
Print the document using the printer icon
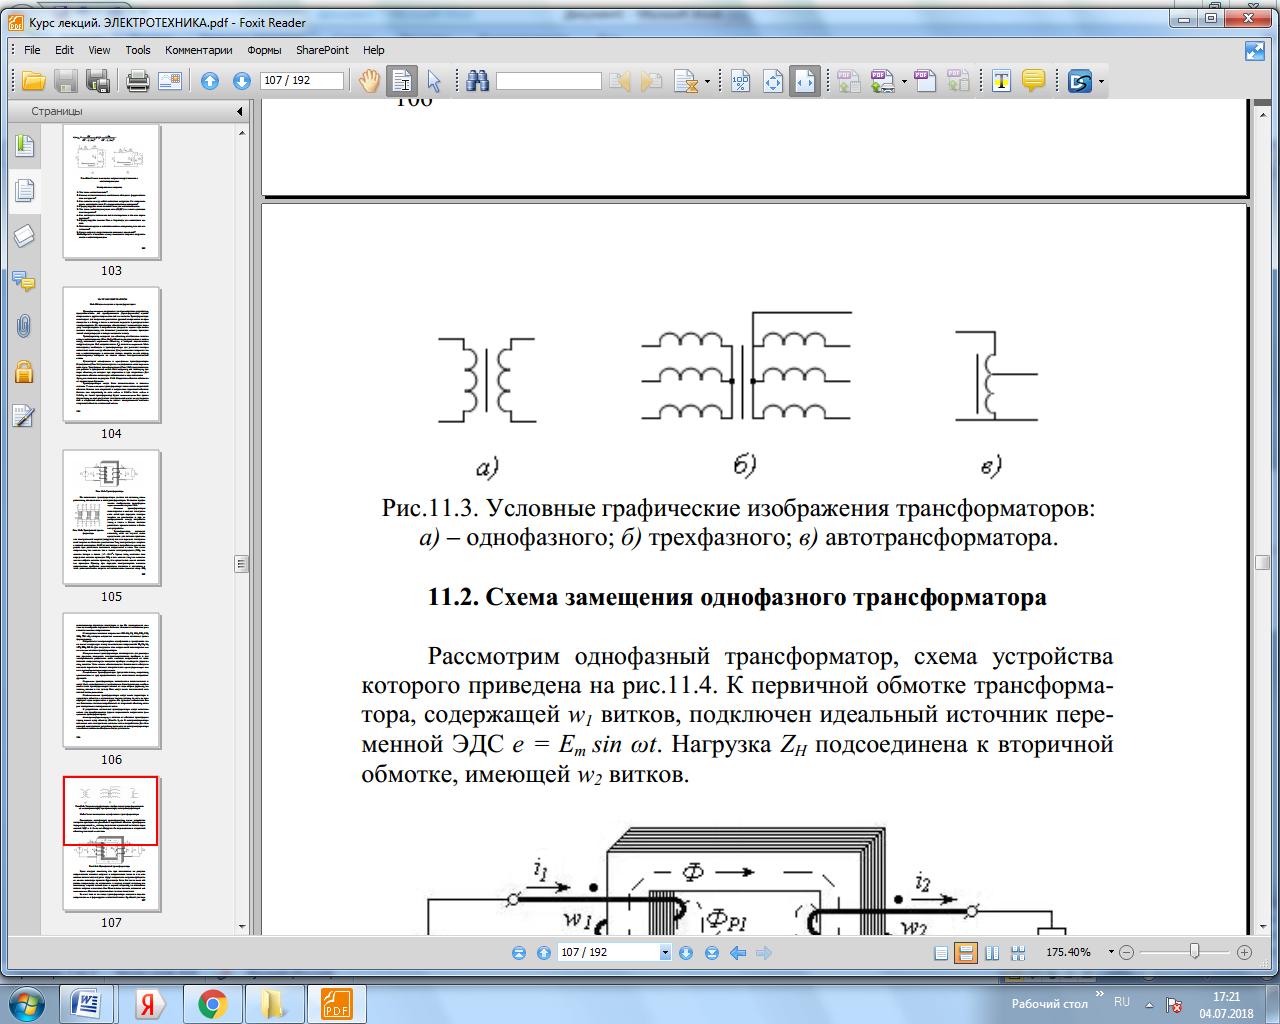(x=138, y=81)
